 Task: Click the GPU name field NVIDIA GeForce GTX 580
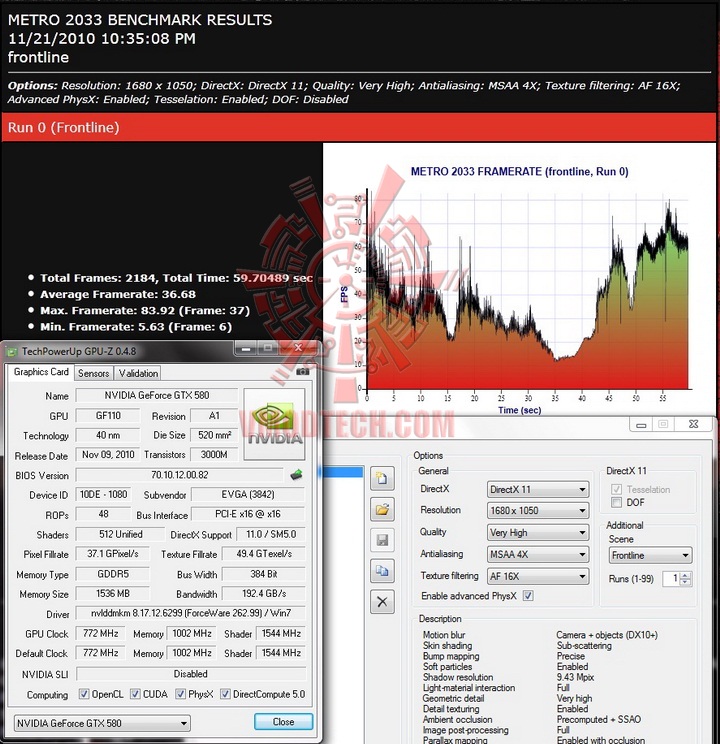pos(157,395)
